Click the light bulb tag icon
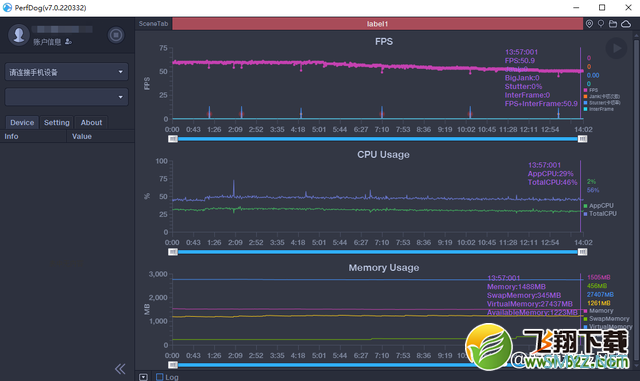The width and height of the screenshot is (640, 381). point(601,24)
